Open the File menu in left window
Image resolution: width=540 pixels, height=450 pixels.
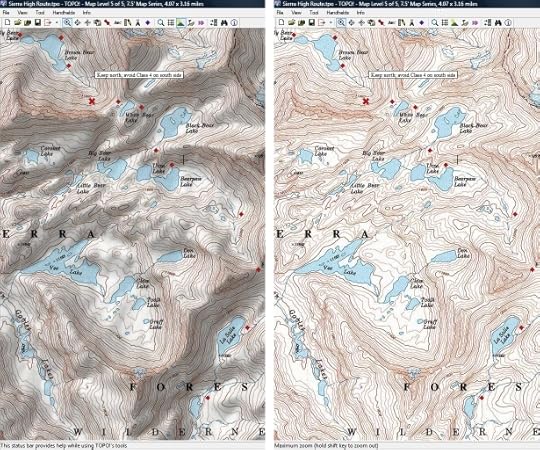click(6, 12)
